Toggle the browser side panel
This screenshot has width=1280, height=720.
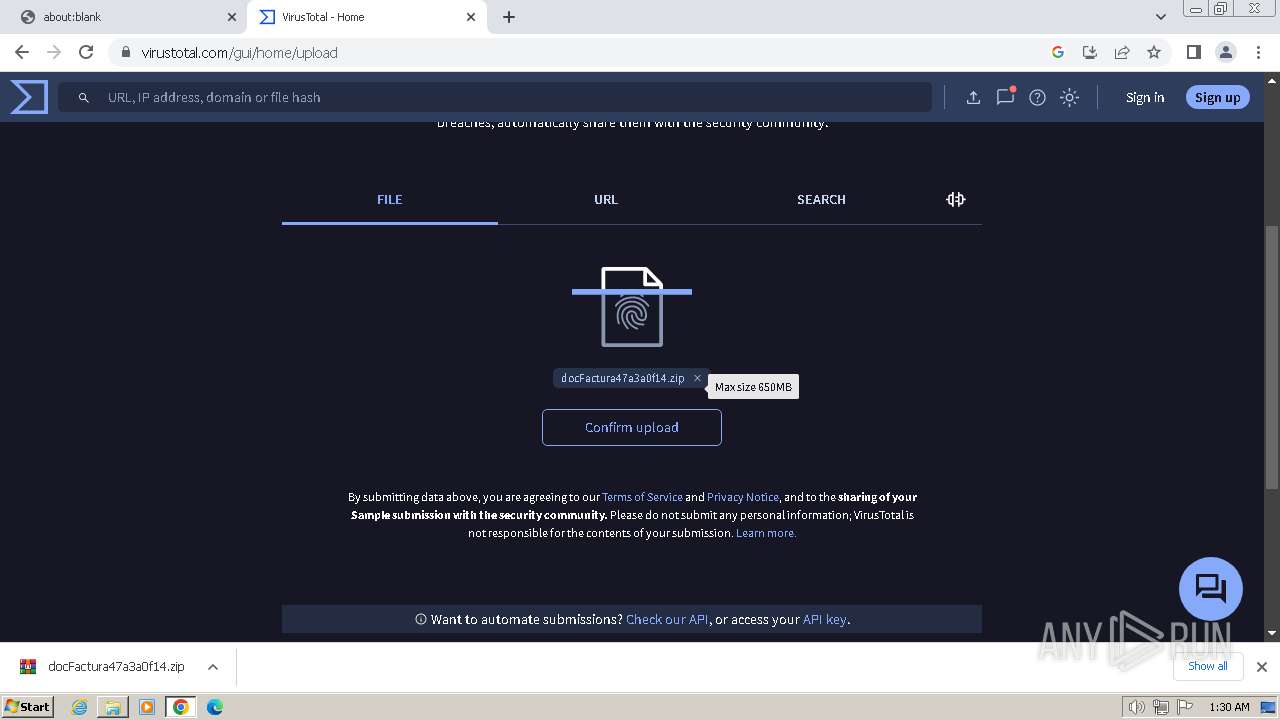pyautogui.click(x=1193, y=52)
